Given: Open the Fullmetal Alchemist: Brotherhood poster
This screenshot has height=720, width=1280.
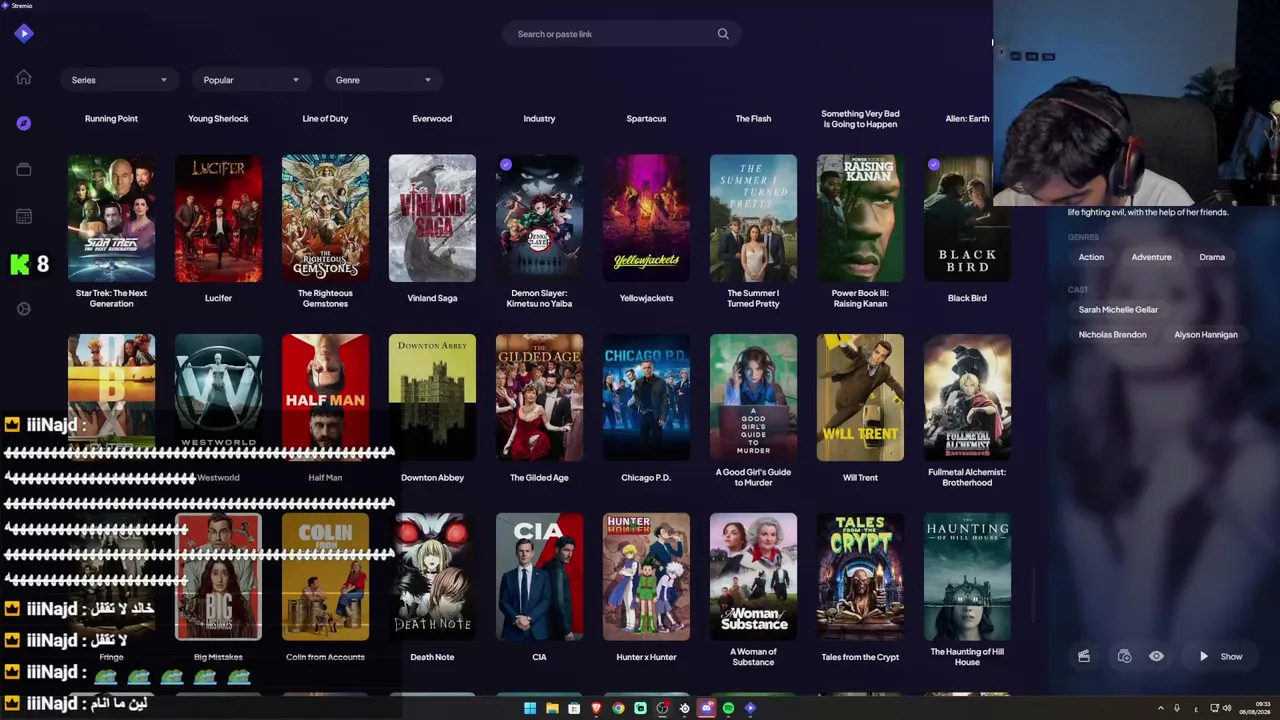Looking at the screenshot, I should coord(967,398).
